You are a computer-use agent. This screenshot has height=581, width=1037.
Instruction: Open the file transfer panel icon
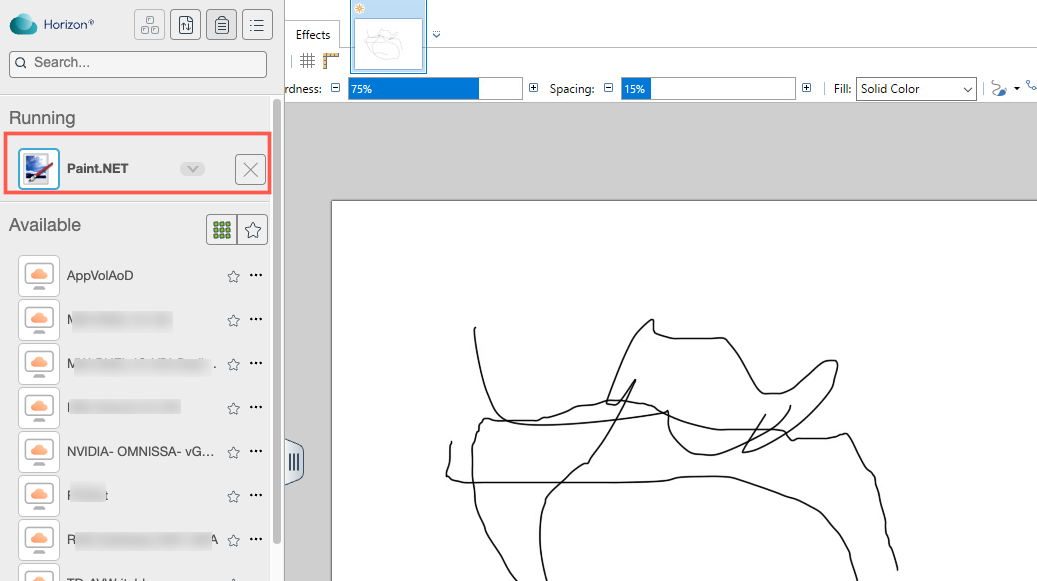click(185, 25)
